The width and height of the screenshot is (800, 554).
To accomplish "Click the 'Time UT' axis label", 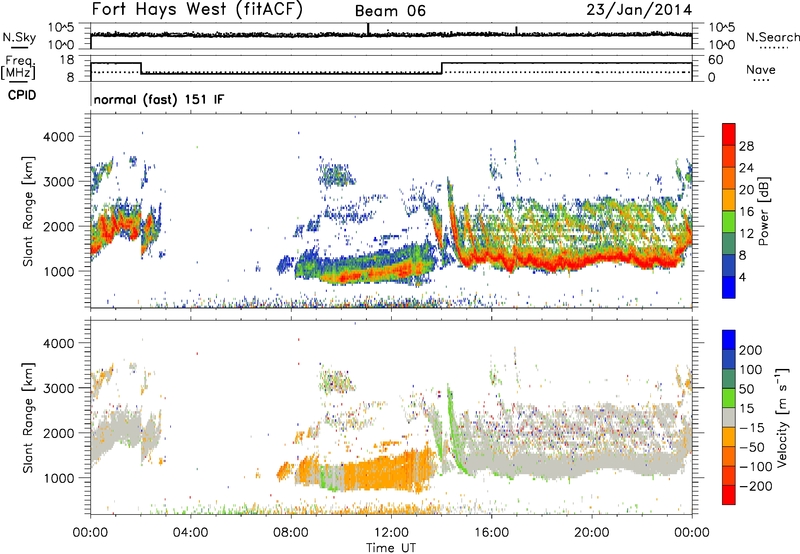I will 391,548.
